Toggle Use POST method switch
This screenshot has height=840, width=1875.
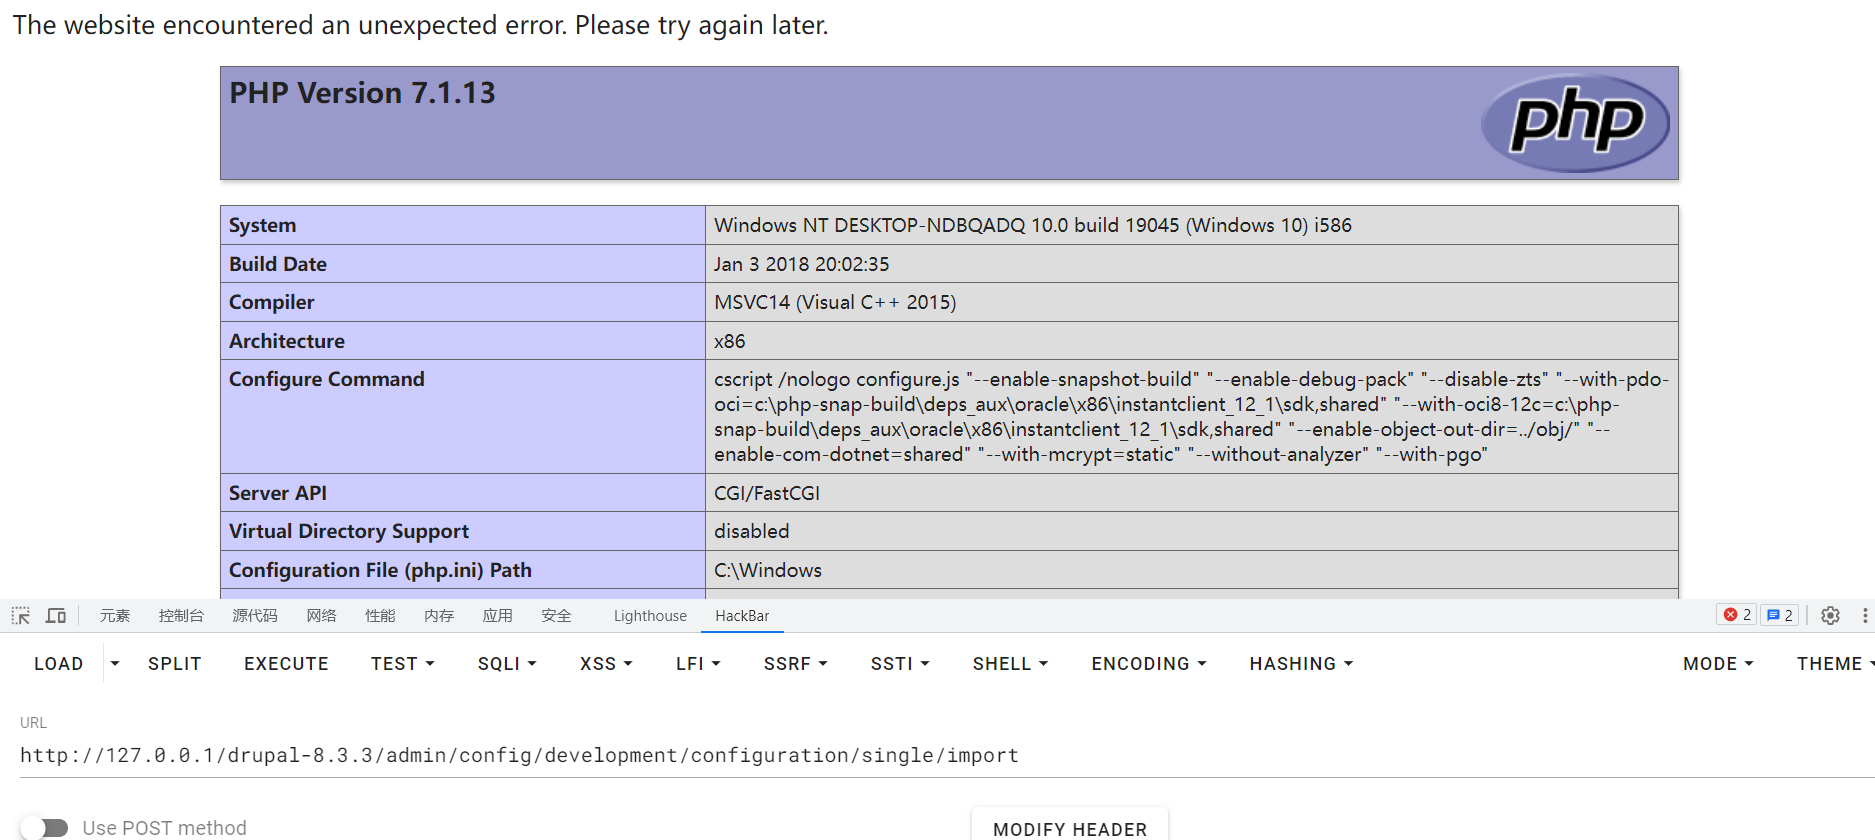click(45, 828)
